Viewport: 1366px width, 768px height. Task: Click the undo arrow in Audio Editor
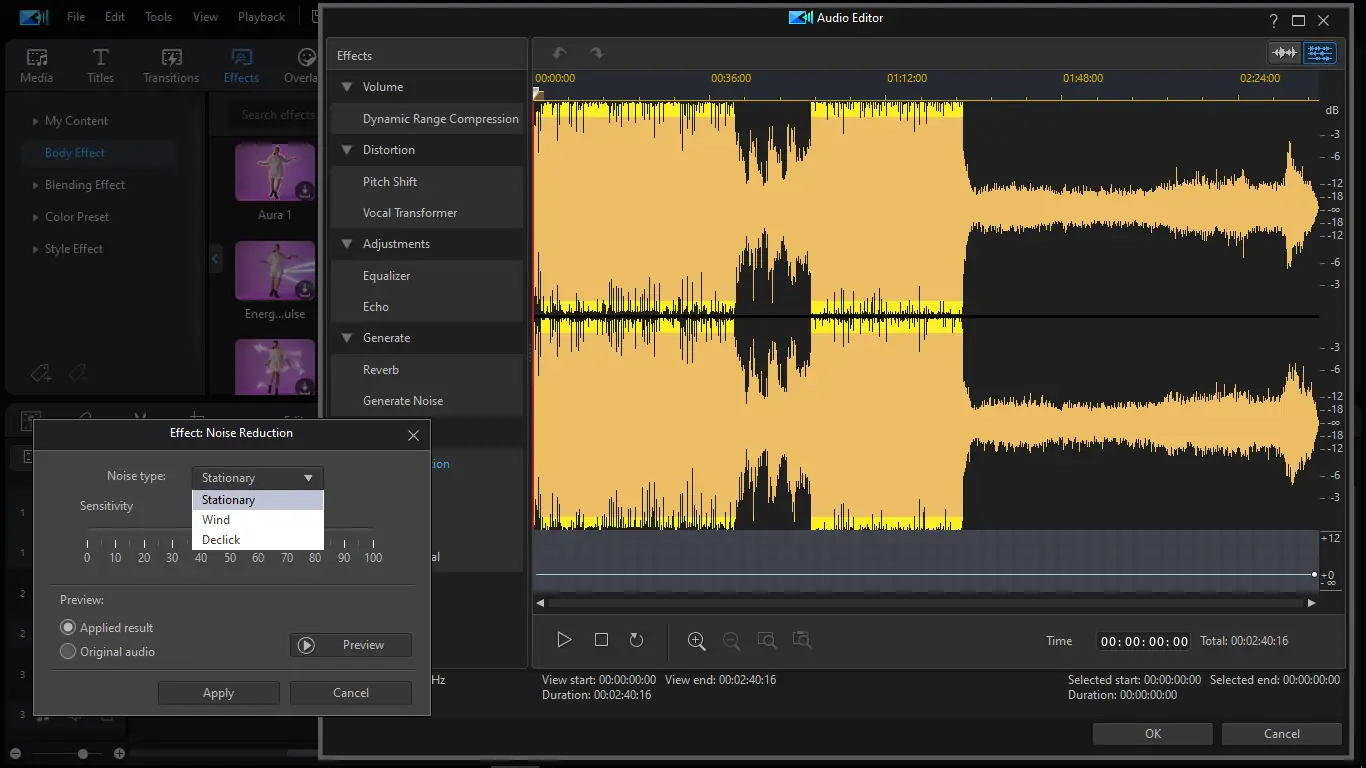(x=560, y=54)
